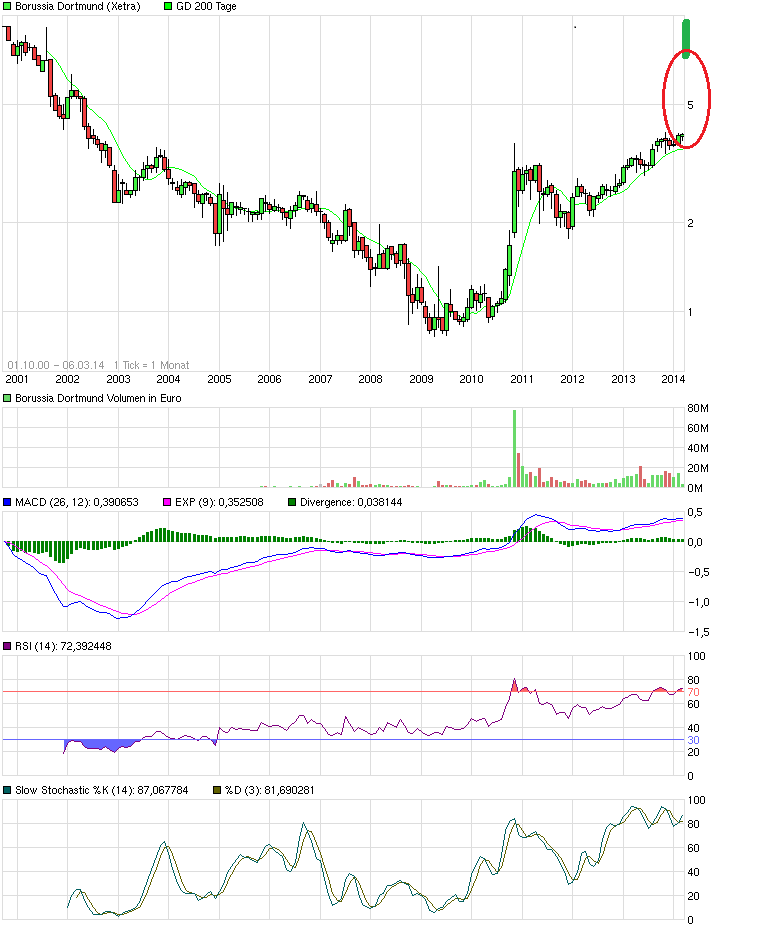The width and height of the screenshot is (761, 928).
Task: Click the Borussia Dortmund Volumen legend swatch
Action: pos(7,398)
